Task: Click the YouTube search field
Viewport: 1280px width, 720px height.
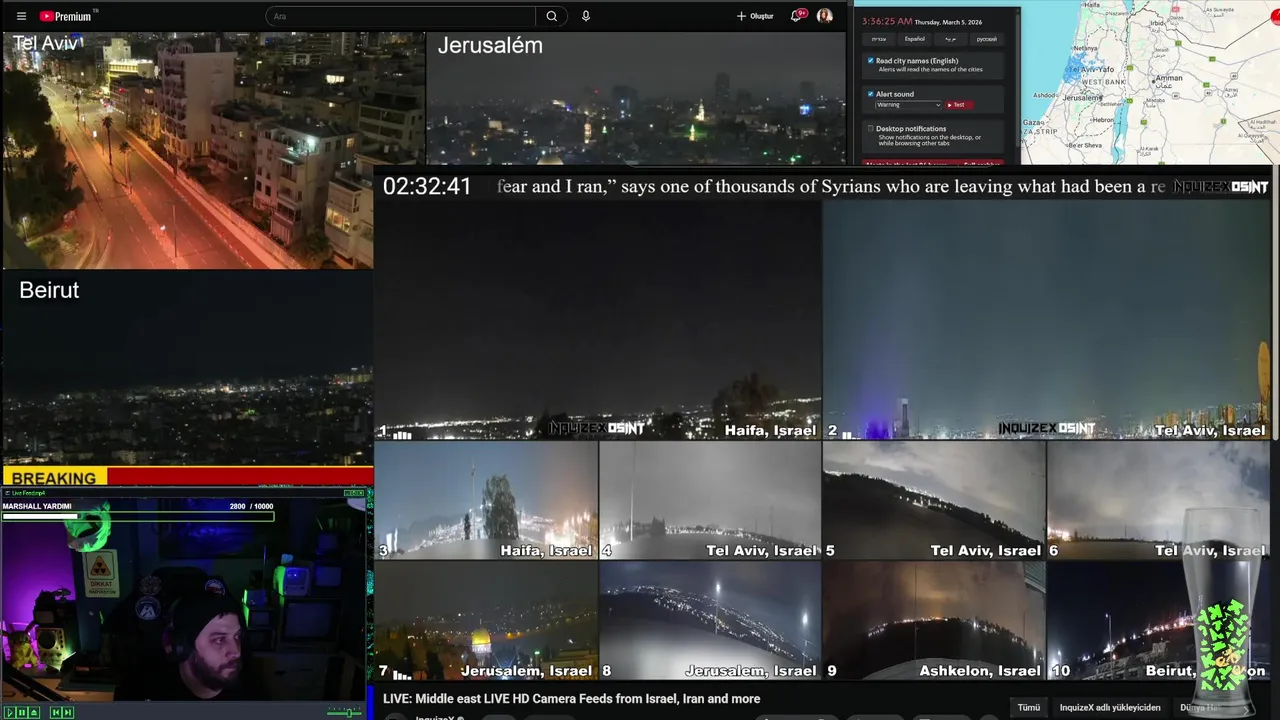Action: click(x=401, y=16)
